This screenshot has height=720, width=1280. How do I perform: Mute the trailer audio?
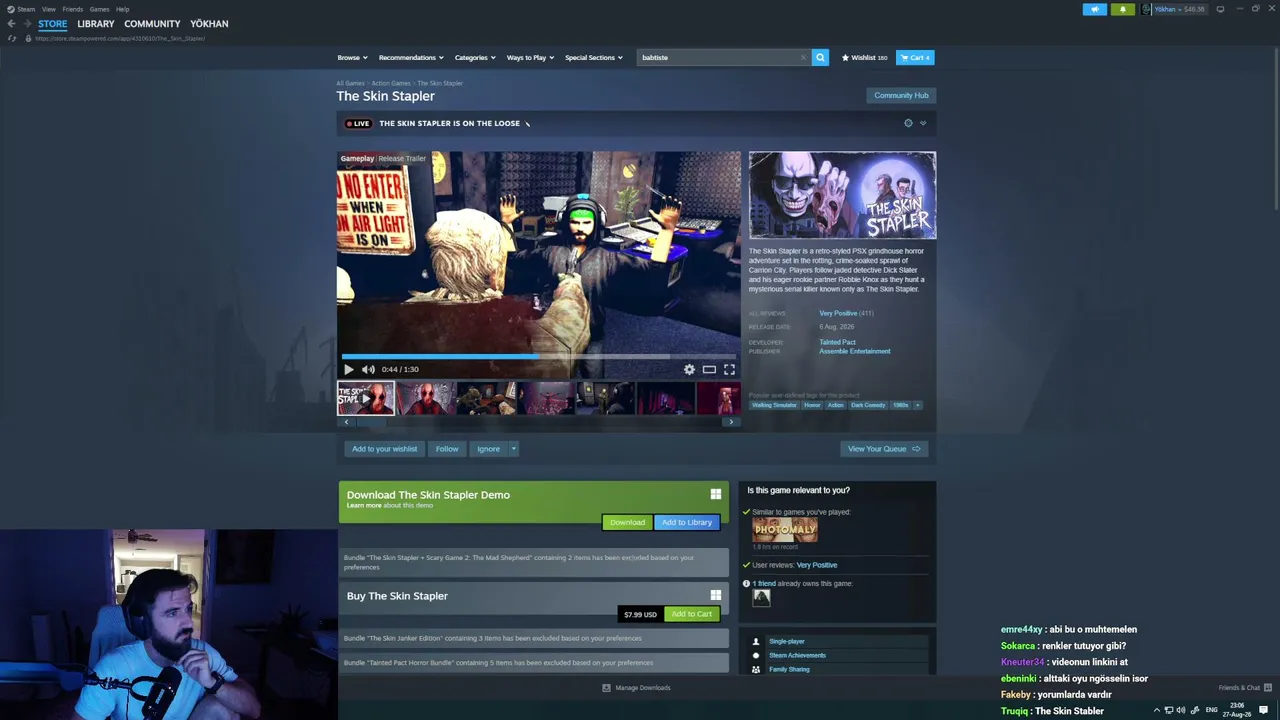368,370
